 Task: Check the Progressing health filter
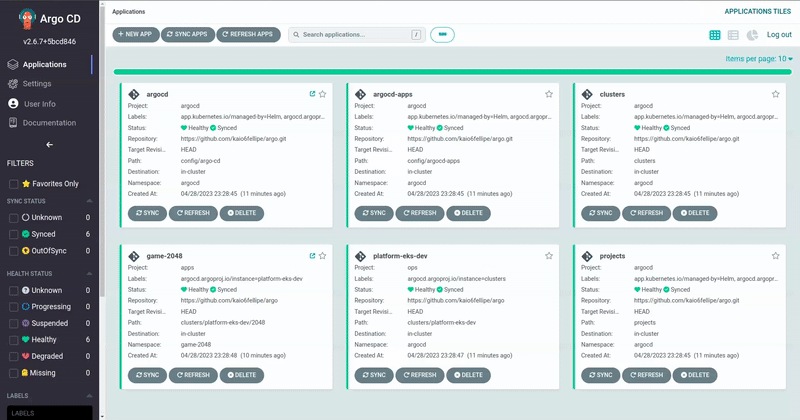click(14, 307)
